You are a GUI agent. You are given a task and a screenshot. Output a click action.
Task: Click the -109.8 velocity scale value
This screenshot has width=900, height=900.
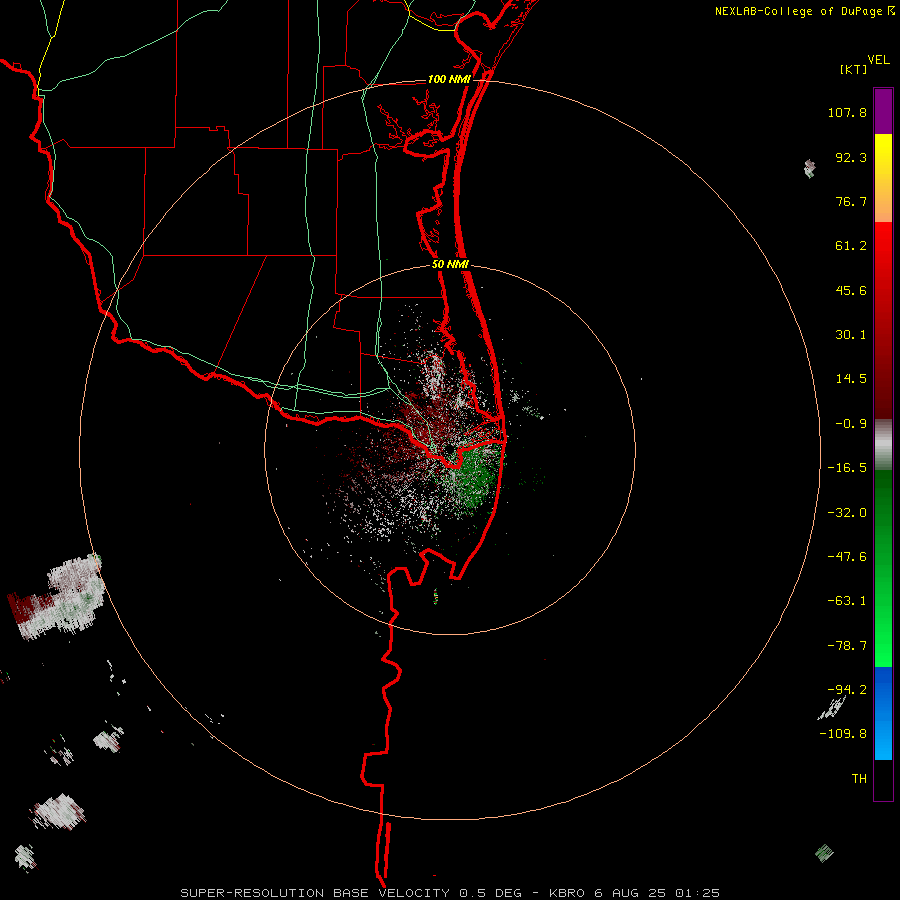pyautogui.click(x=843, y=734)
